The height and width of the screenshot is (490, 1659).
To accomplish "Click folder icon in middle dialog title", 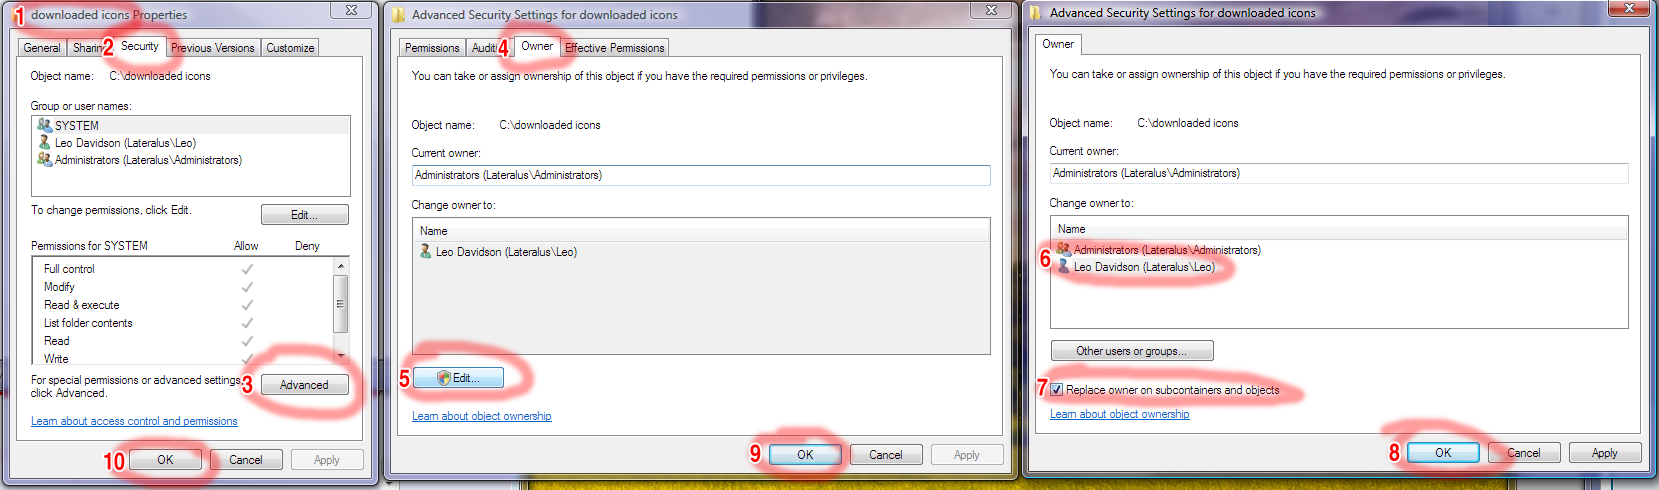I will (398, 15).
